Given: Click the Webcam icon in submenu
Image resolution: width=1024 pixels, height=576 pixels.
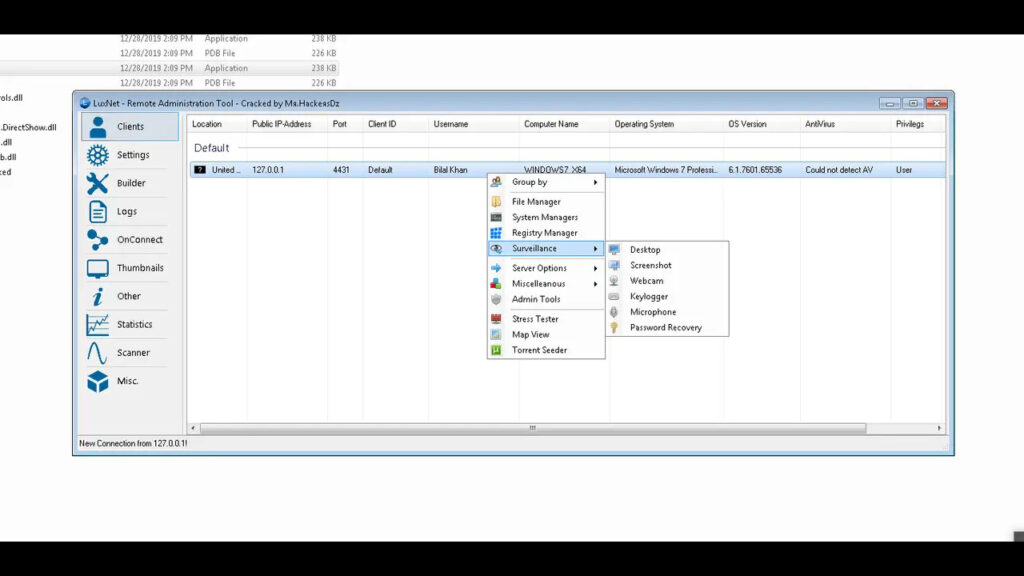Looking at the screenshot, I should point(614,281).
